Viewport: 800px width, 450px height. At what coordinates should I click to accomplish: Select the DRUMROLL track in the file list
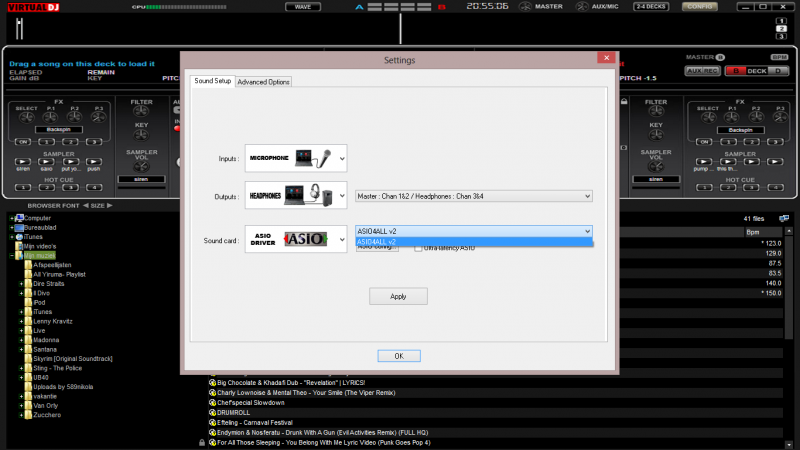point(238,412)
